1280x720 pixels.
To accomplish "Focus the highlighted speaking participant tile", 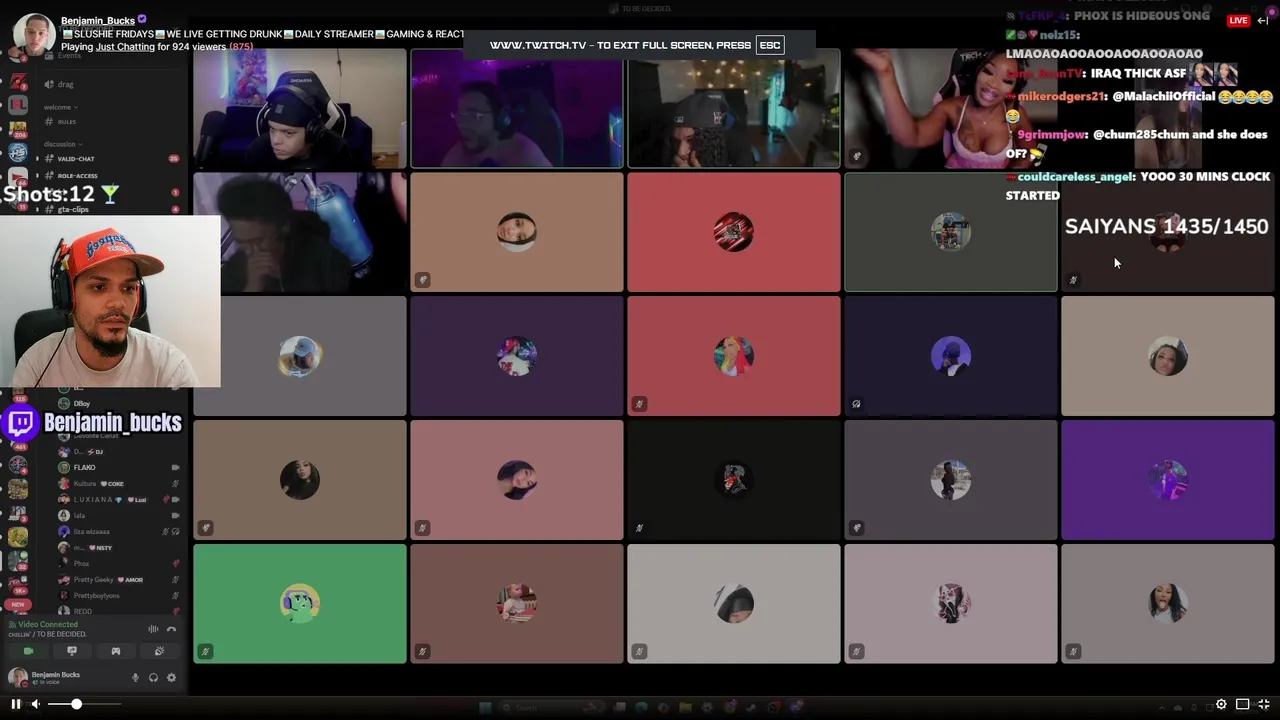I will 951,232.
